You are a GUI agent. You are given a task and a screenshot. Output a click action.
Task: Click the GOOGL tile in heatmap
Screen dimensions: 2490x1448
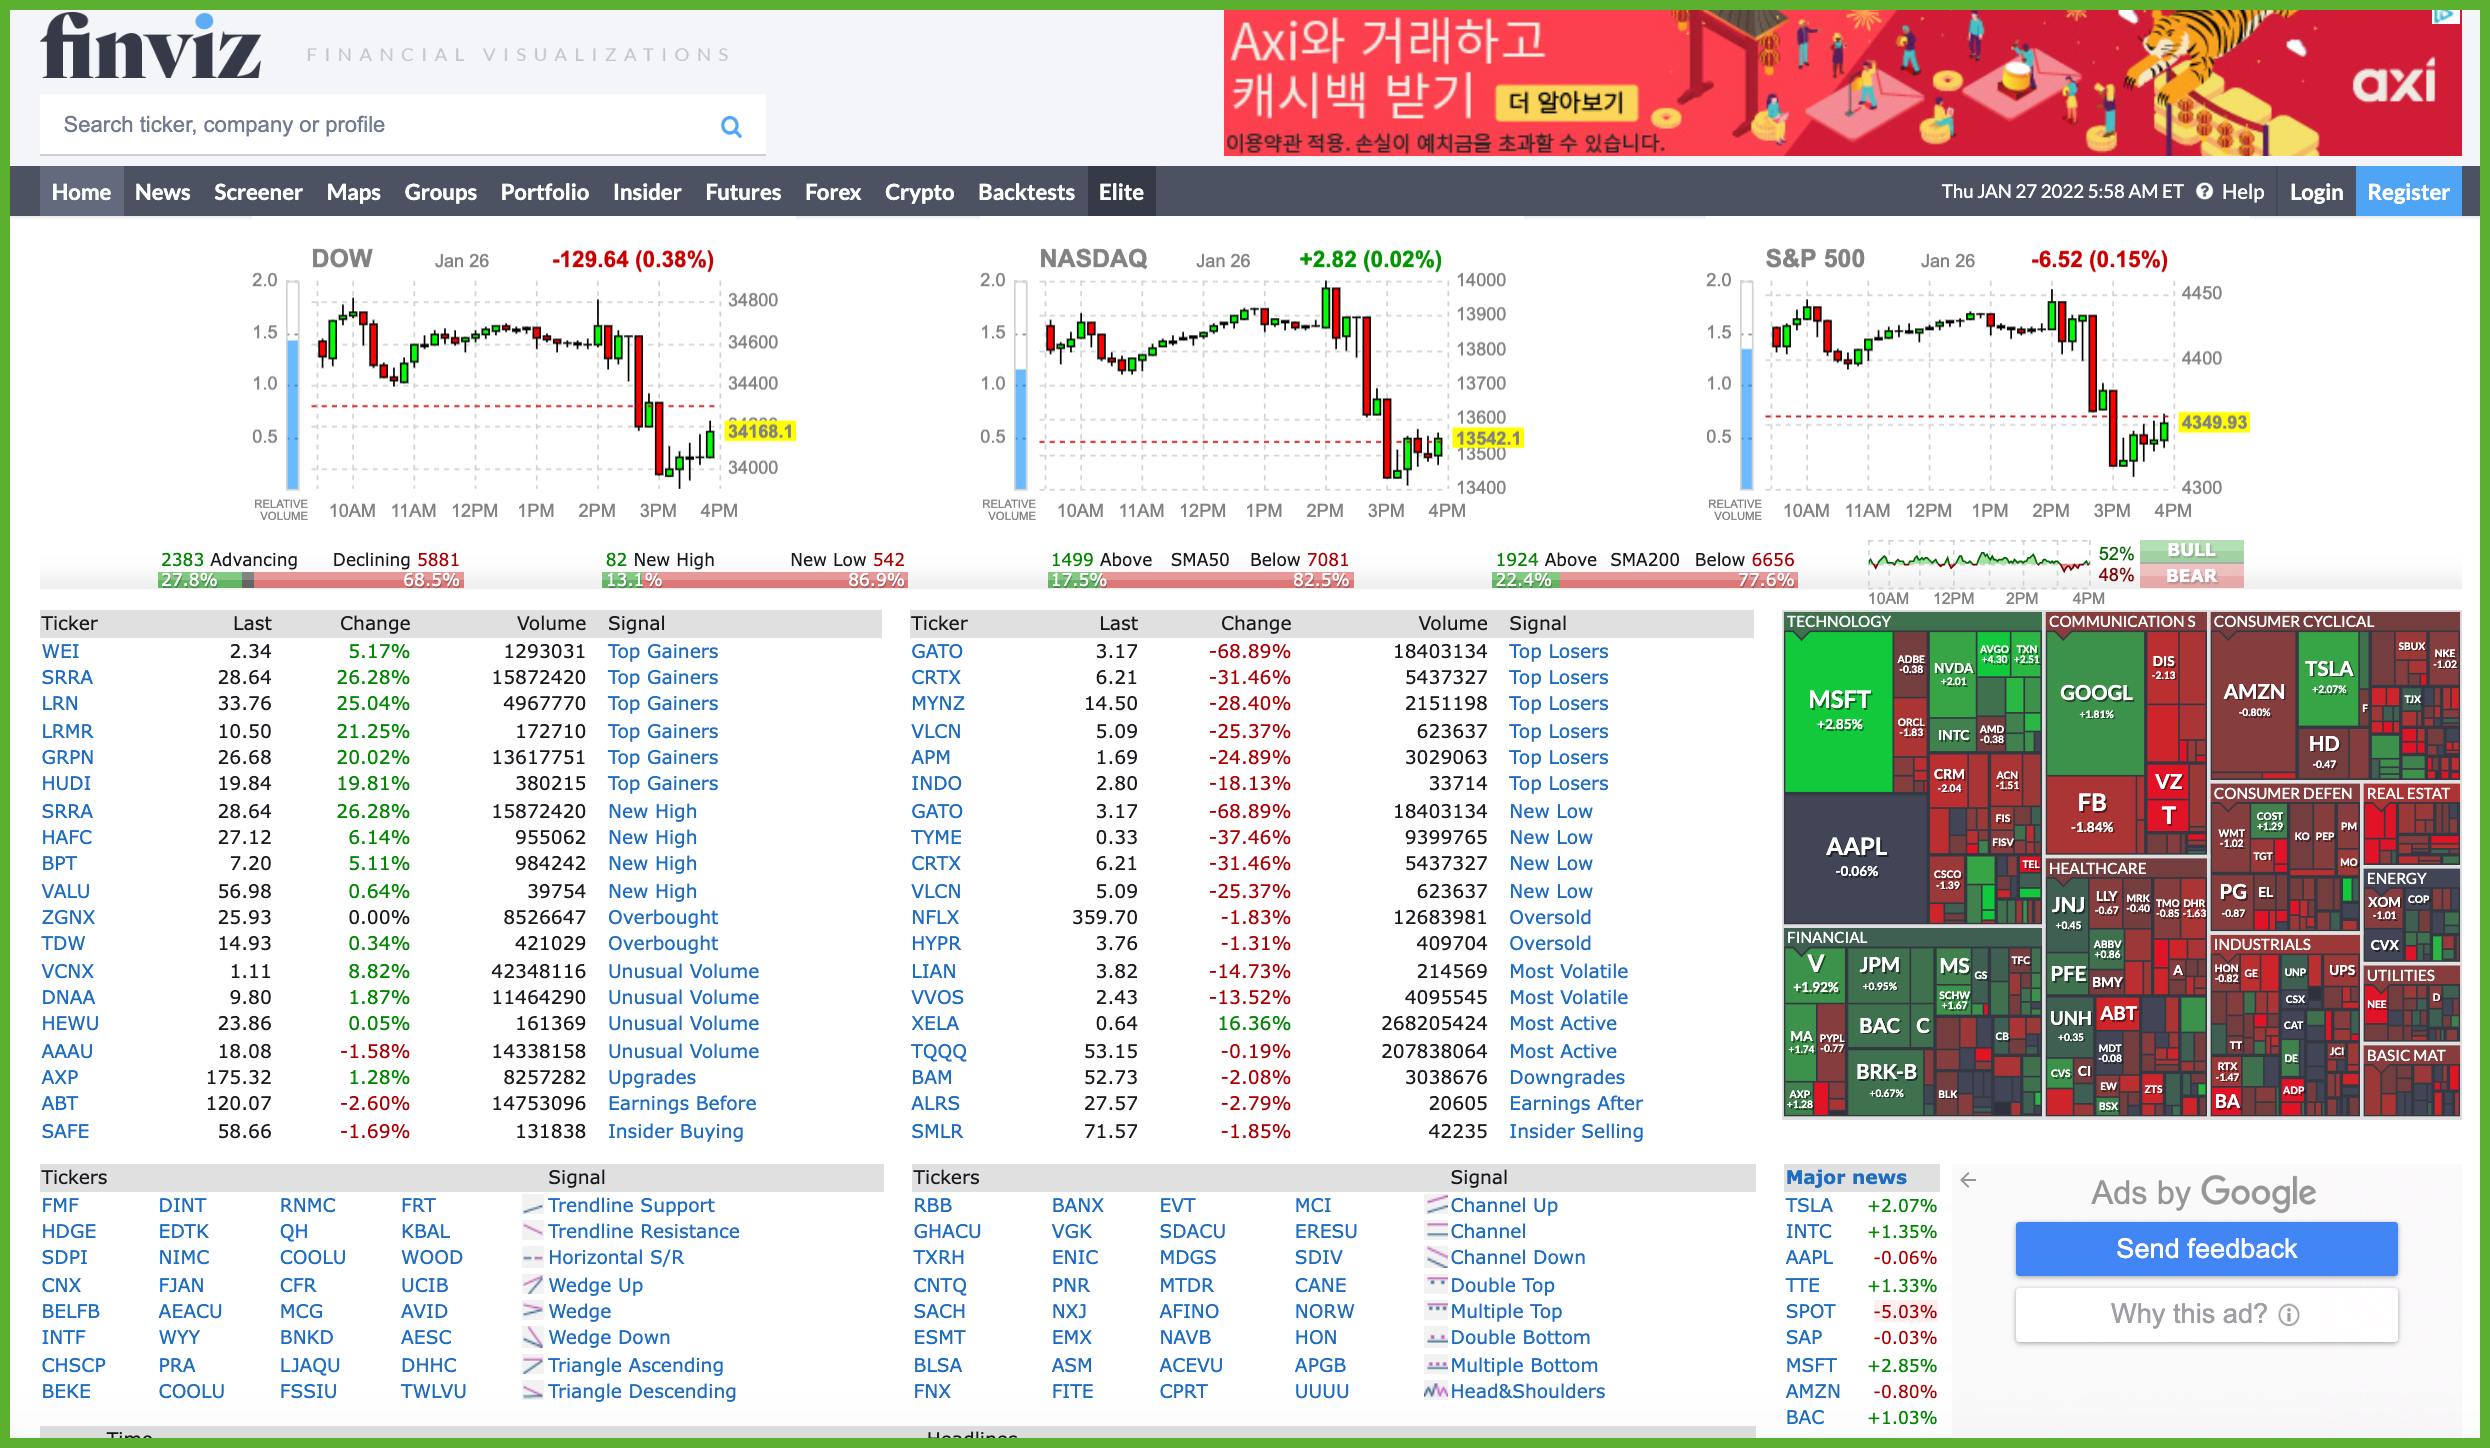pos(2096,702)
